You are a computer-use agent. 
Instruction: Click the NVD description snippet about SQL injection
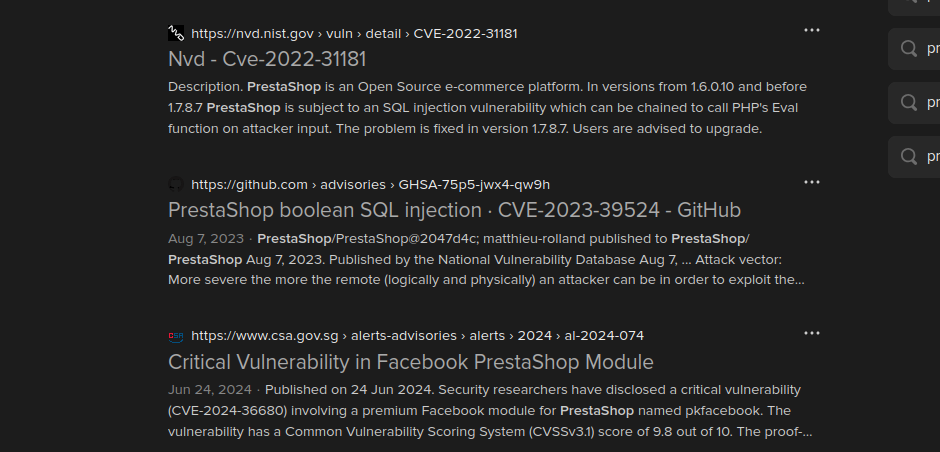(487, 108)
